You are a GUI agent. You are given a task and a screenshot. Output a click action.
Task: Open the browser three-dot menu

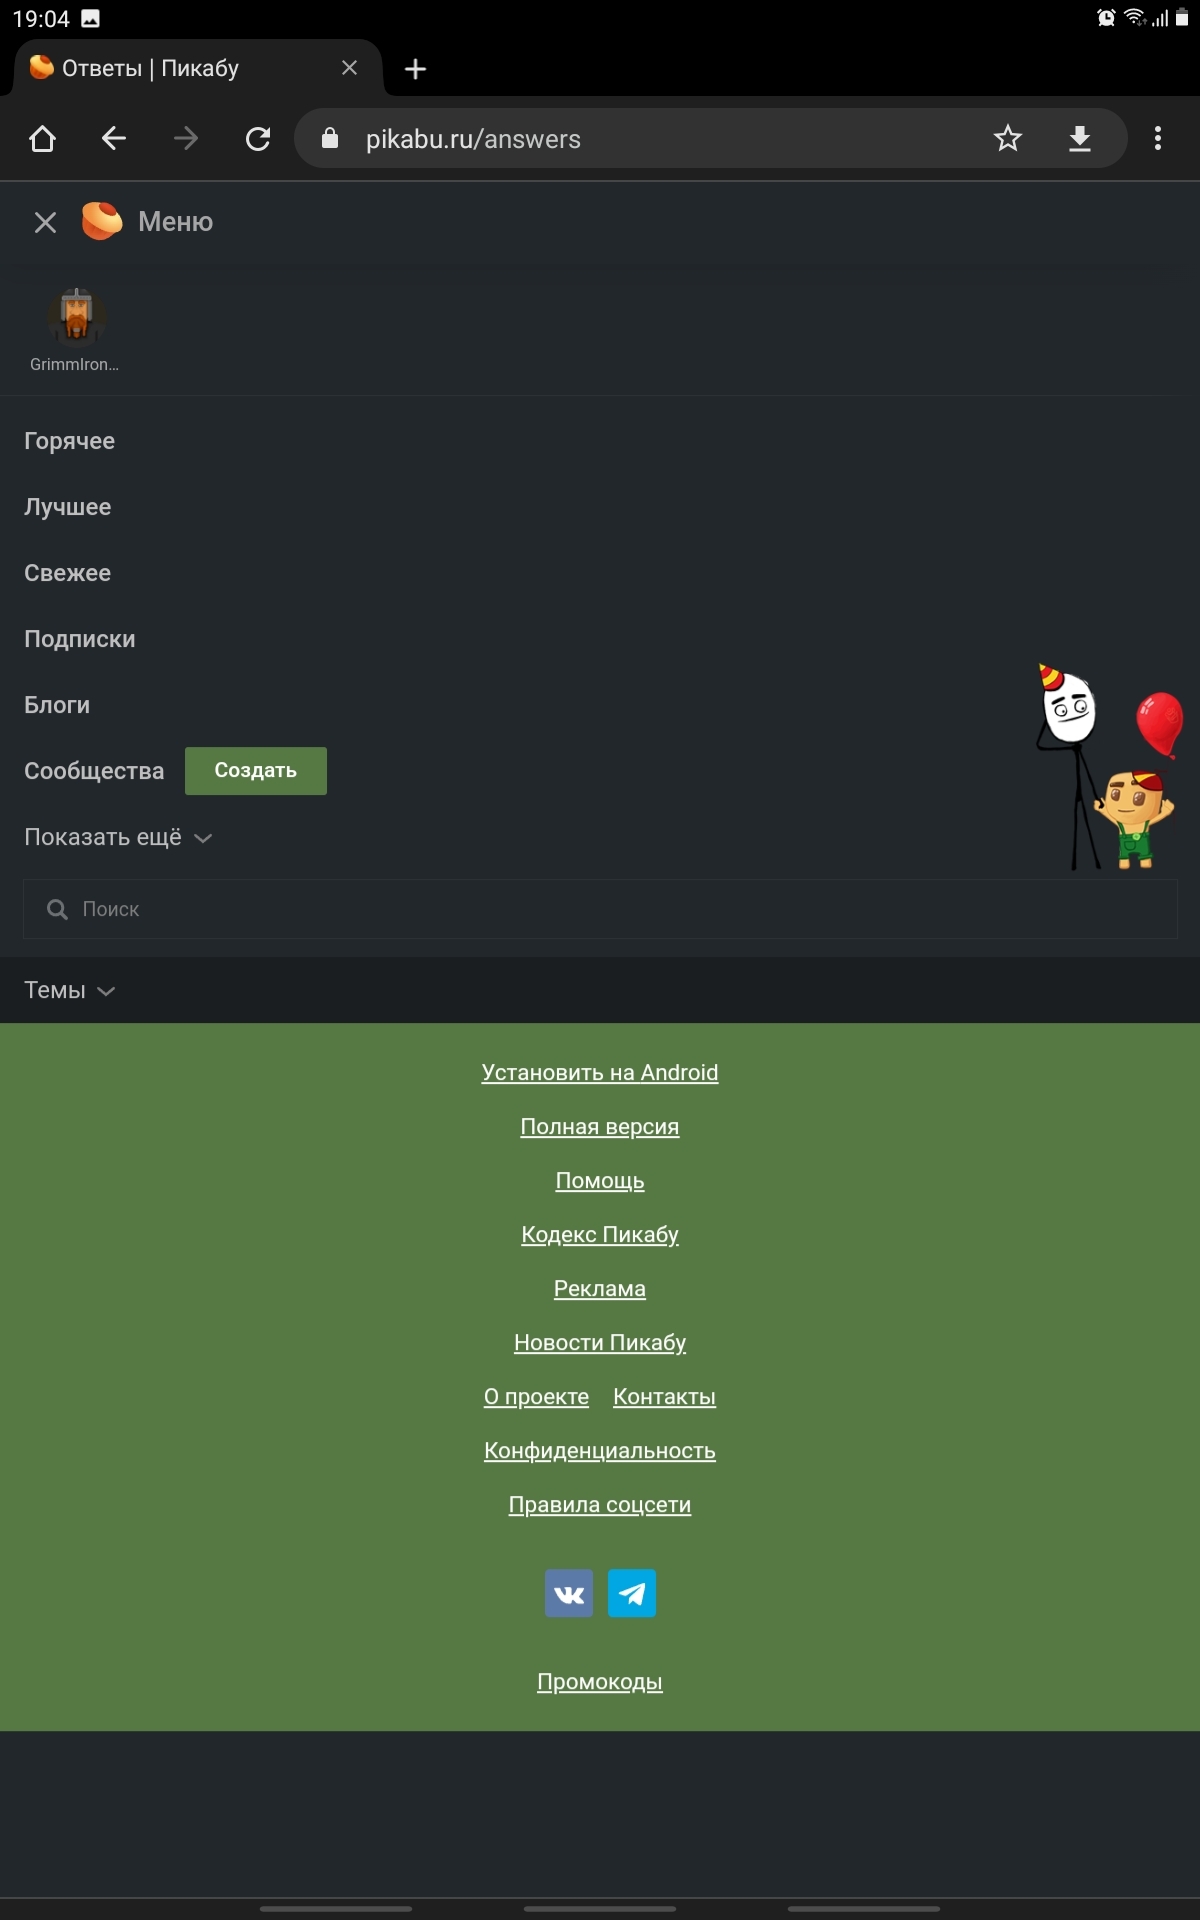(1158, 138)
